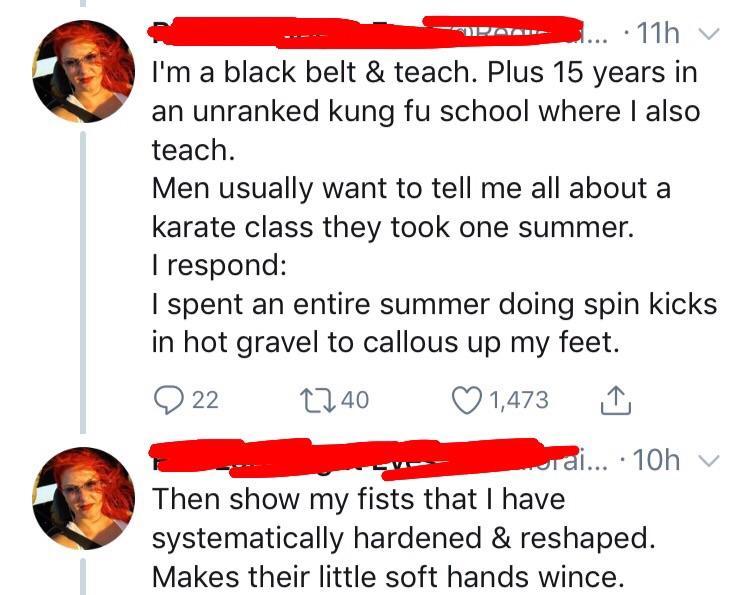Reply to the black belt tweet

click(x=166, y=400)
